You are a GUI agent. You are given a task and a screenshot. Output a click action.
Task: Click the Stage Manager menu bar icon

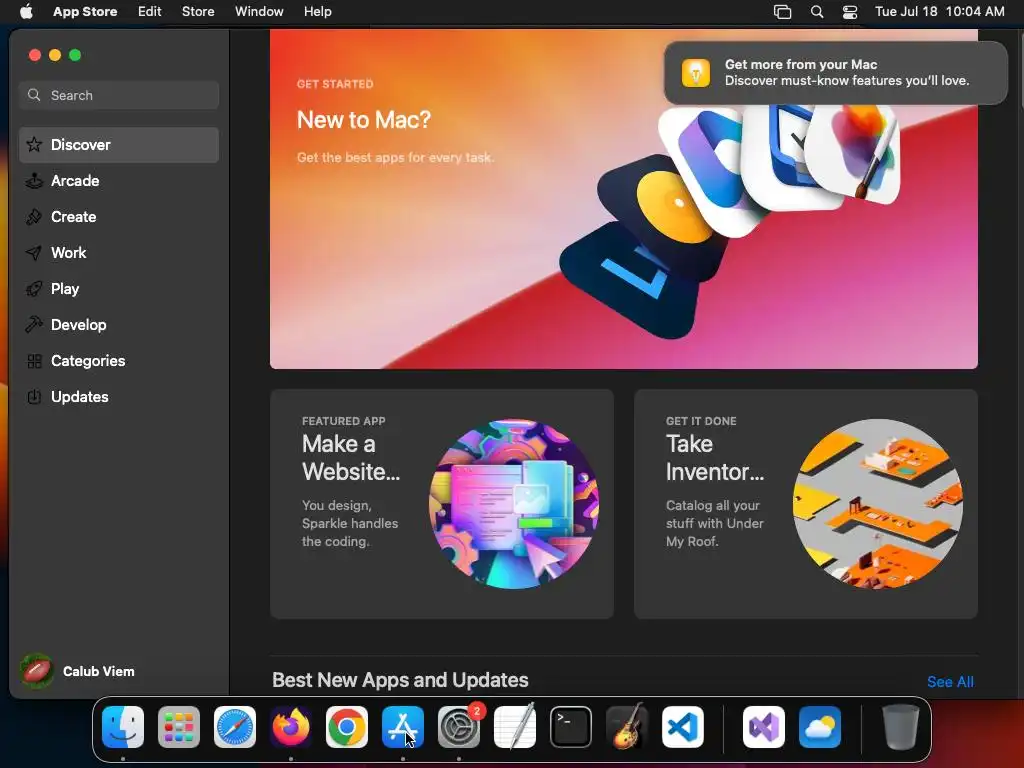pos(782,12)
